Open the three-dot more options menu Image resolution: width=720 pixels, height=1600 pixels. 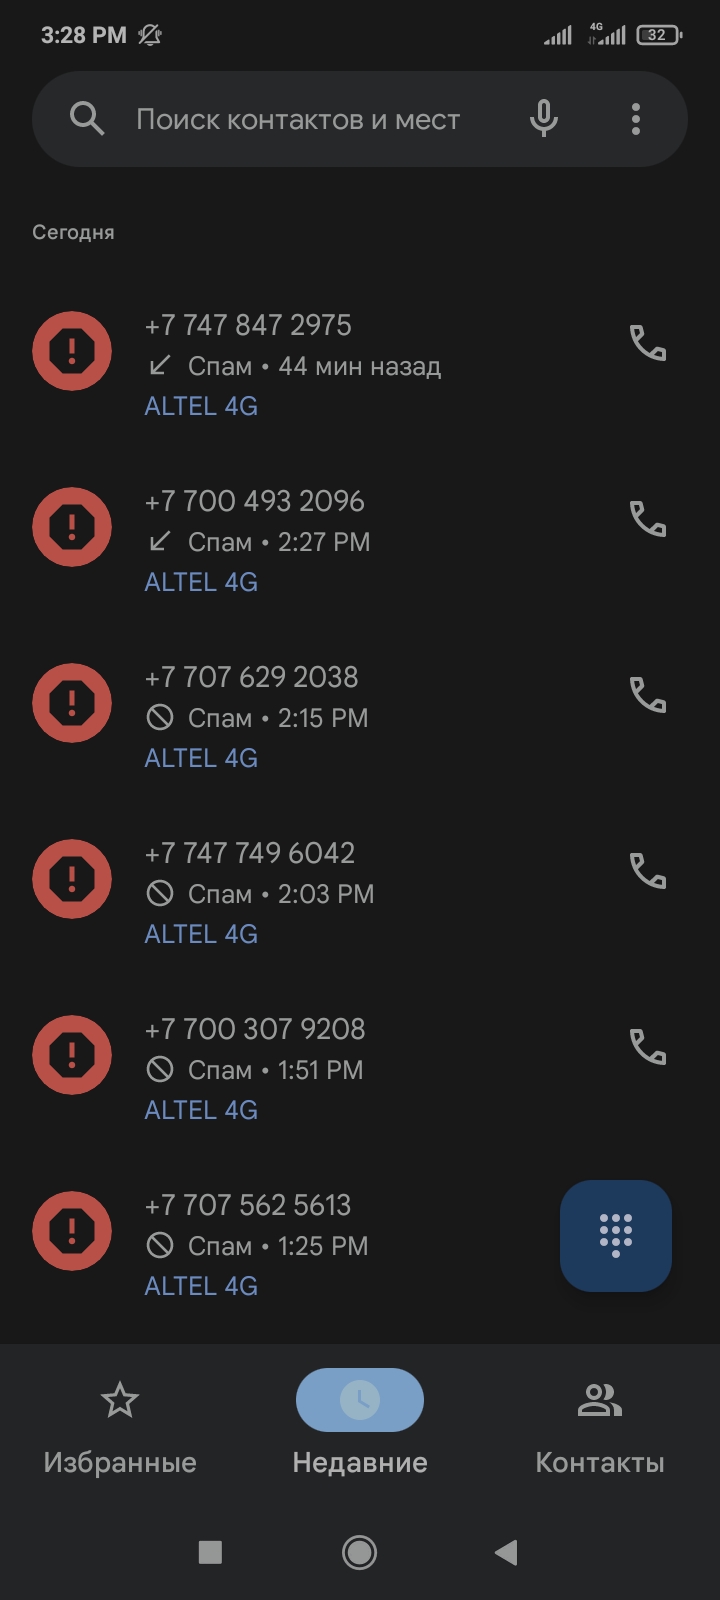pos(636,119)
